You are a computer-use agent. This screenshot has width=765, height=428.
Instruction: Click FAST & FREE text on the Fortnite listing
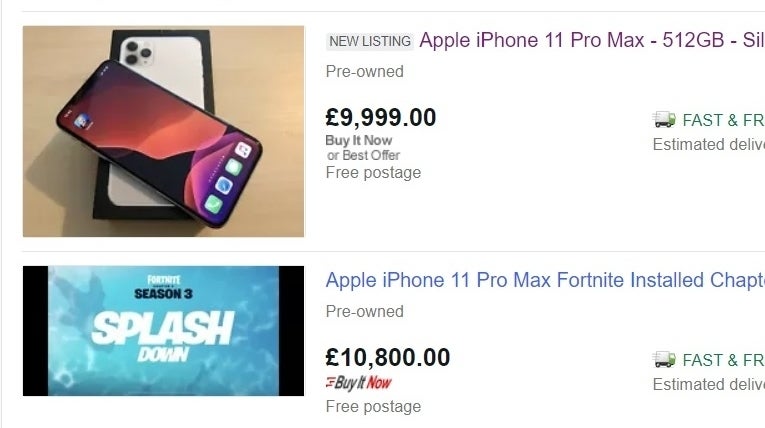(x=723, y=360)
